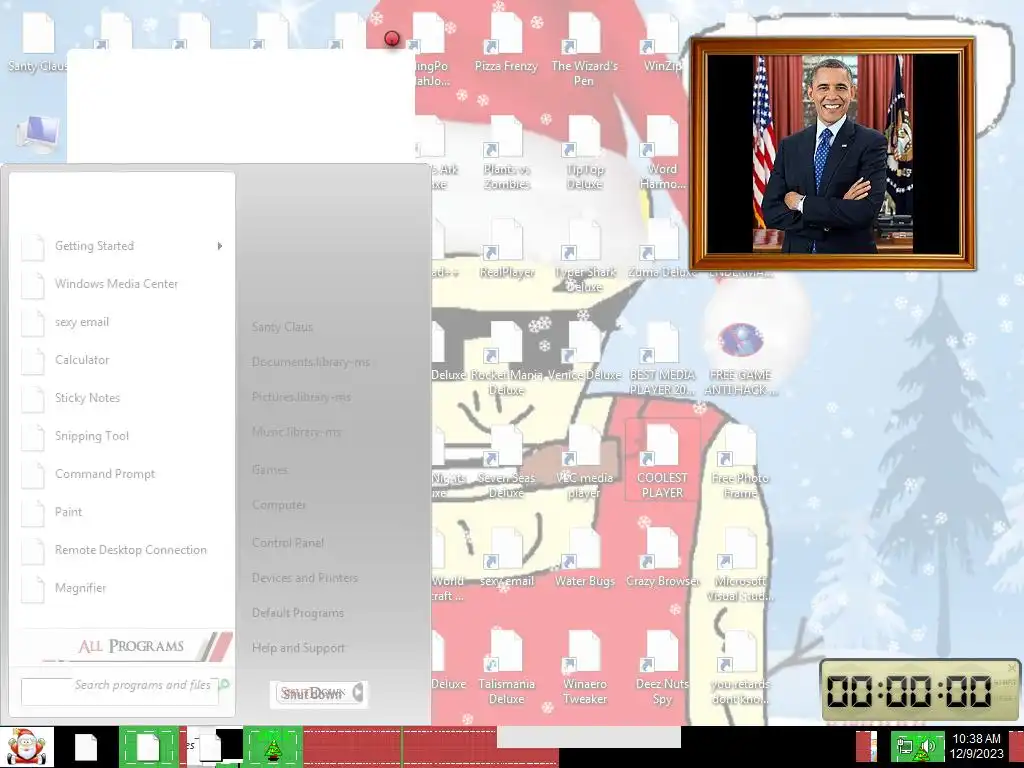Open the Venice Deluxe desktop shortcut
Image resolution: width=1024 pixels, height=768 pixels.
click(x=584, y=353)
